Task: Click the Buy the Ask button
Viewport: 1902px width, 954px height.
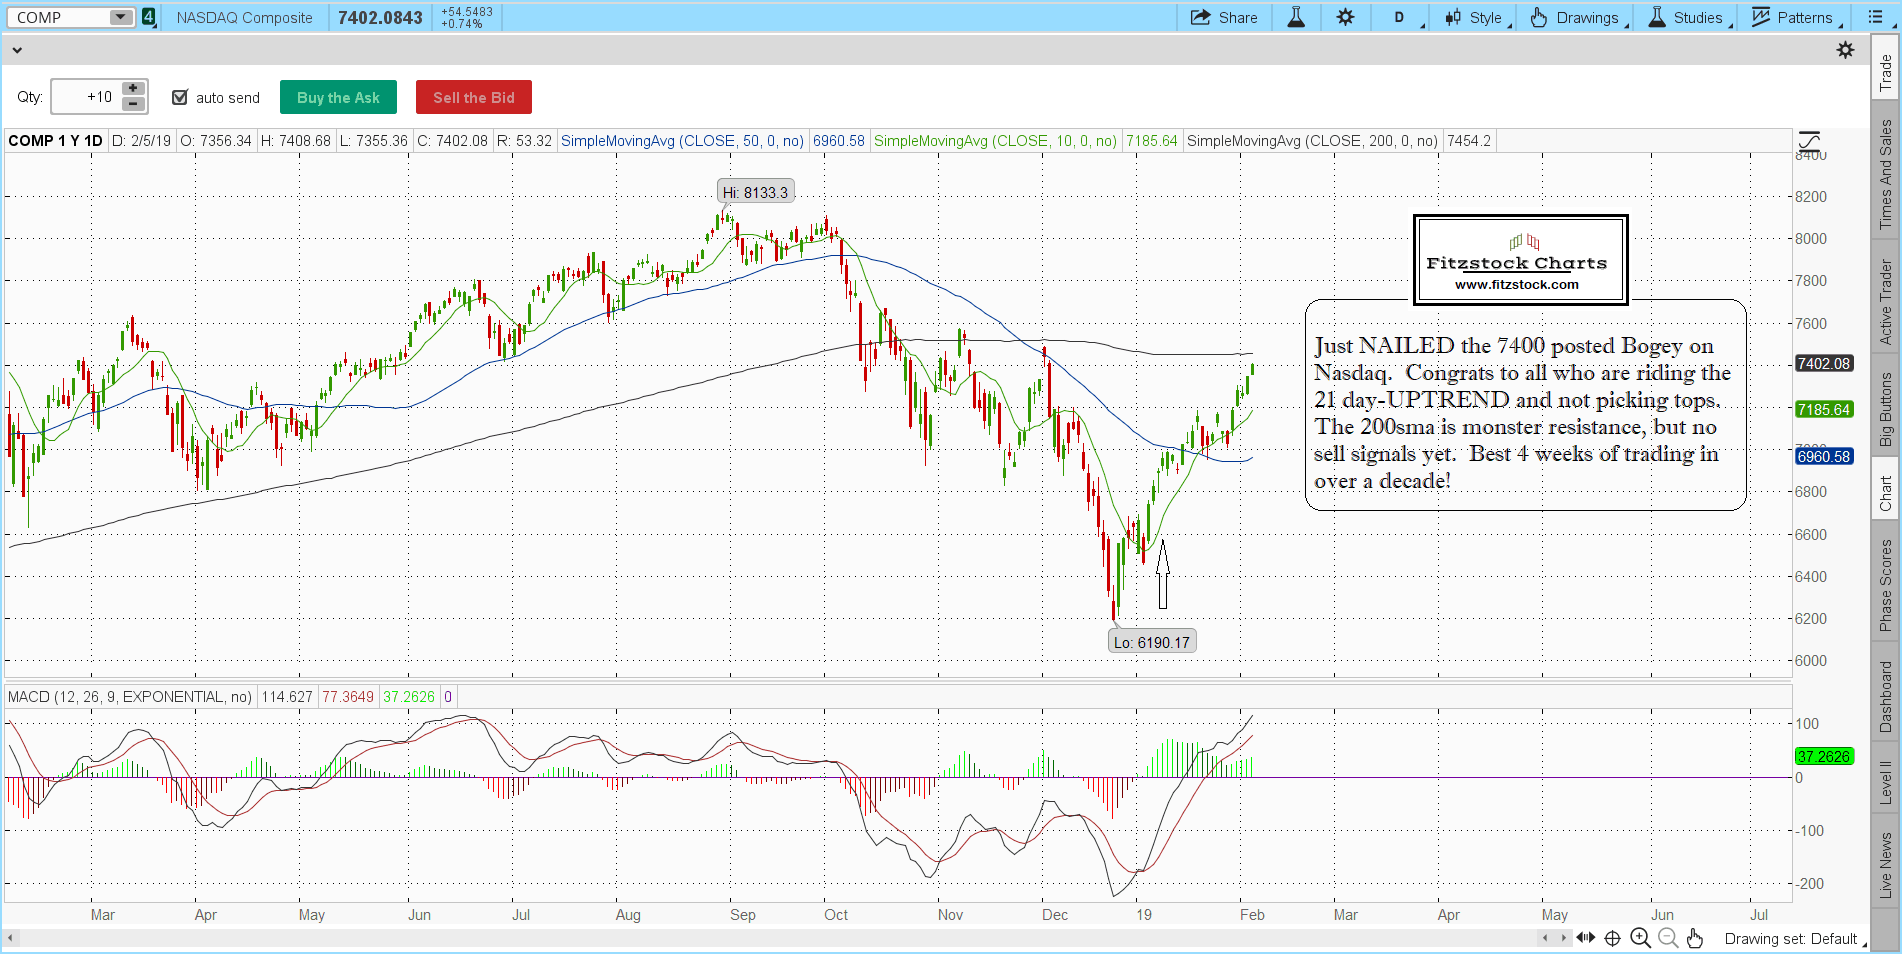Action: pyautogui.click(x=338, y=97)
